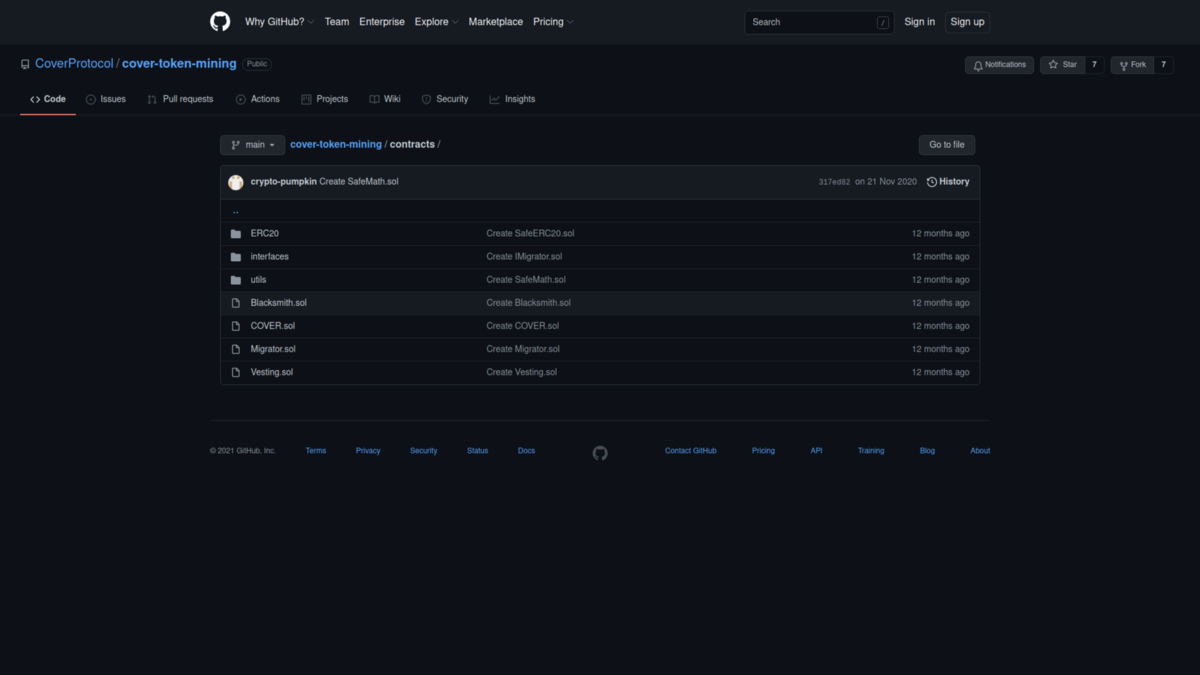Viewport: 1200px width, 675px height.
Task: Click the repository icon beside CoverProtocol
Action: click(x=25, y=64)
